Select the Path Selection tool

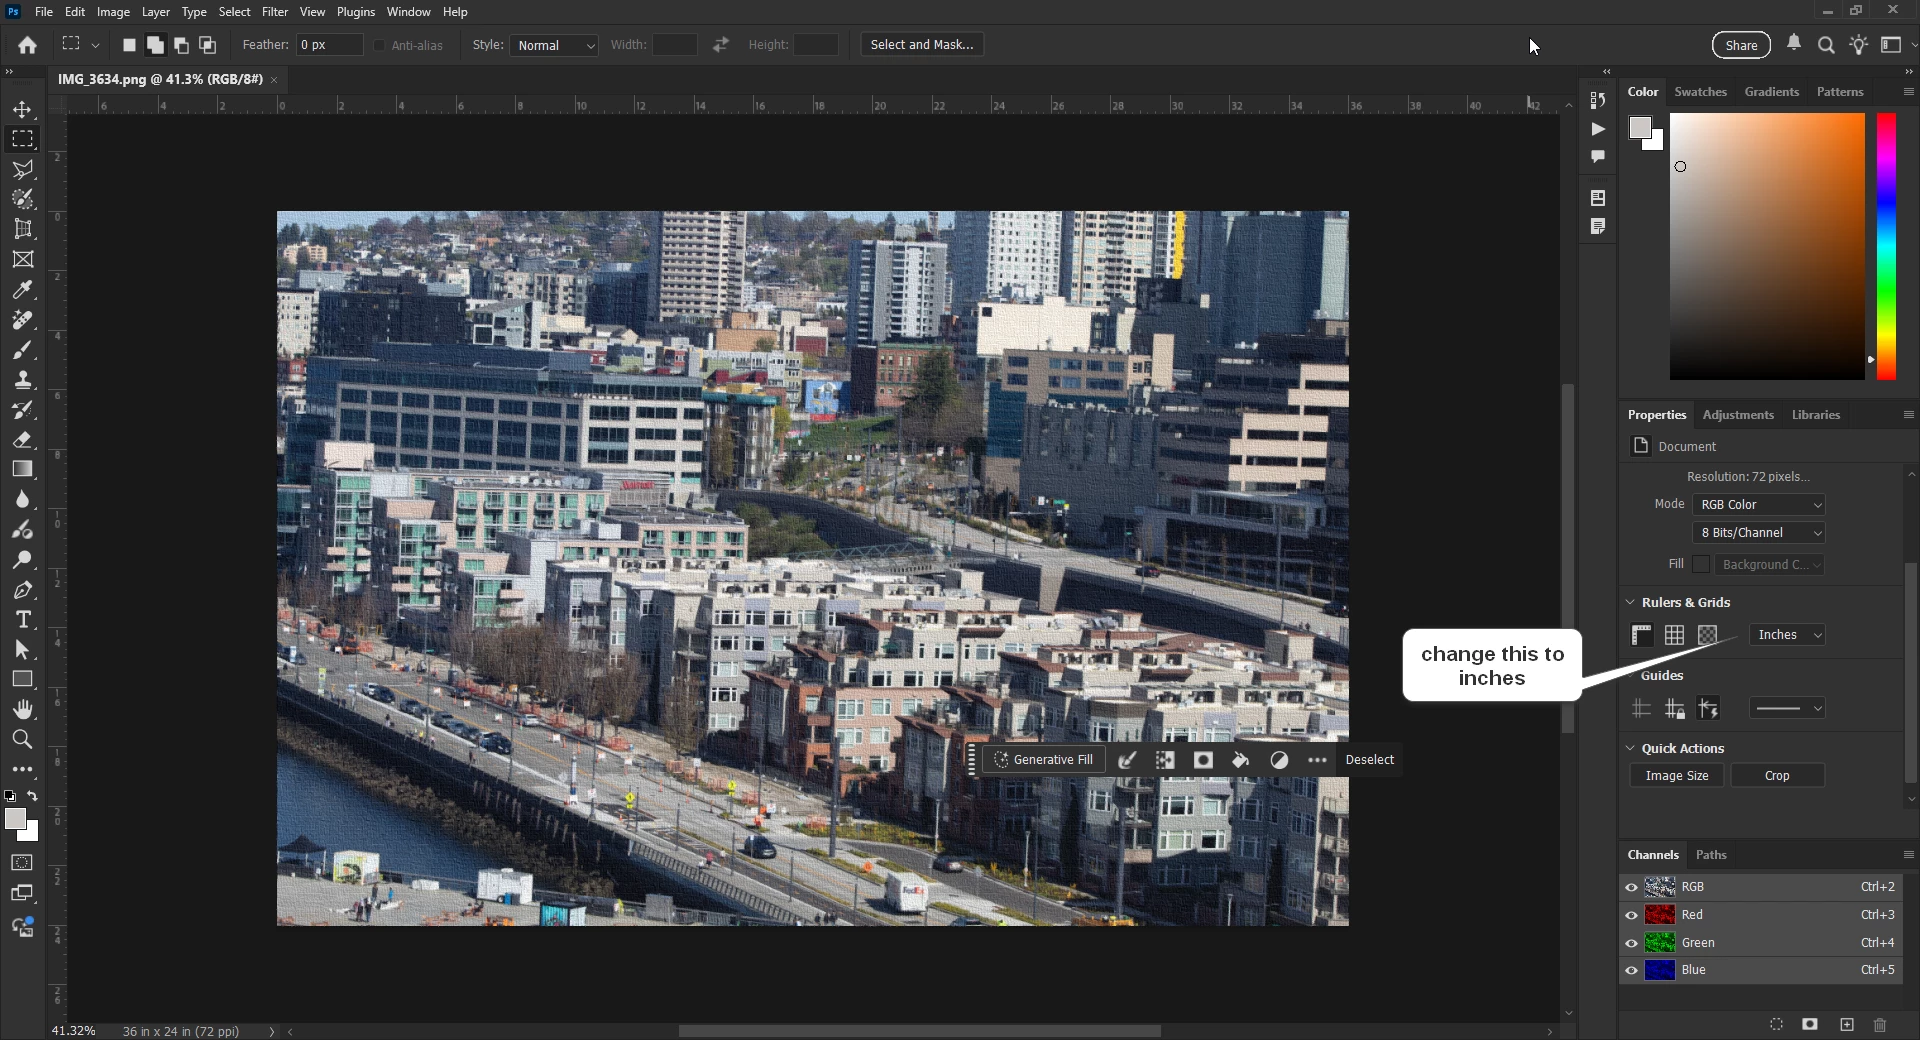tap(22, 650)
